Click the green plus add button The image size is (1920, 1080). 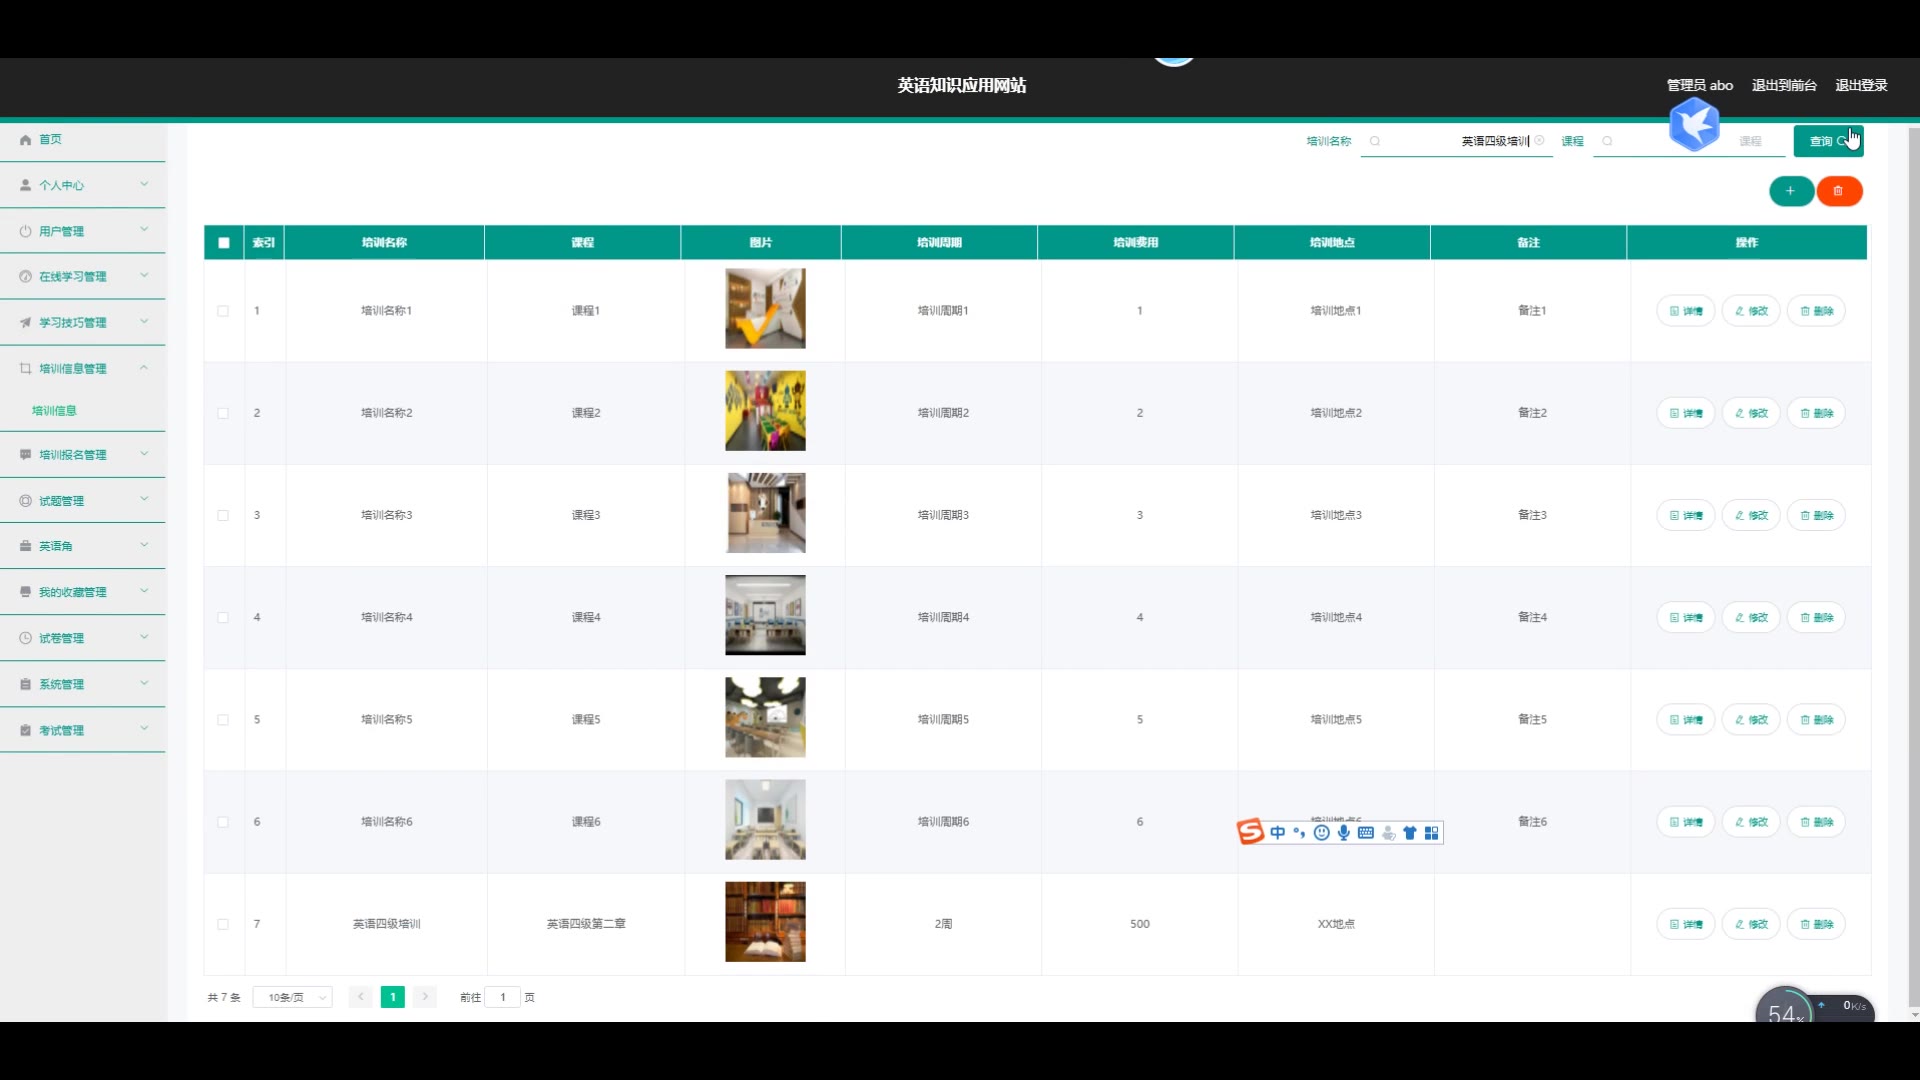pyautogui.click(x=1790, y=191)
